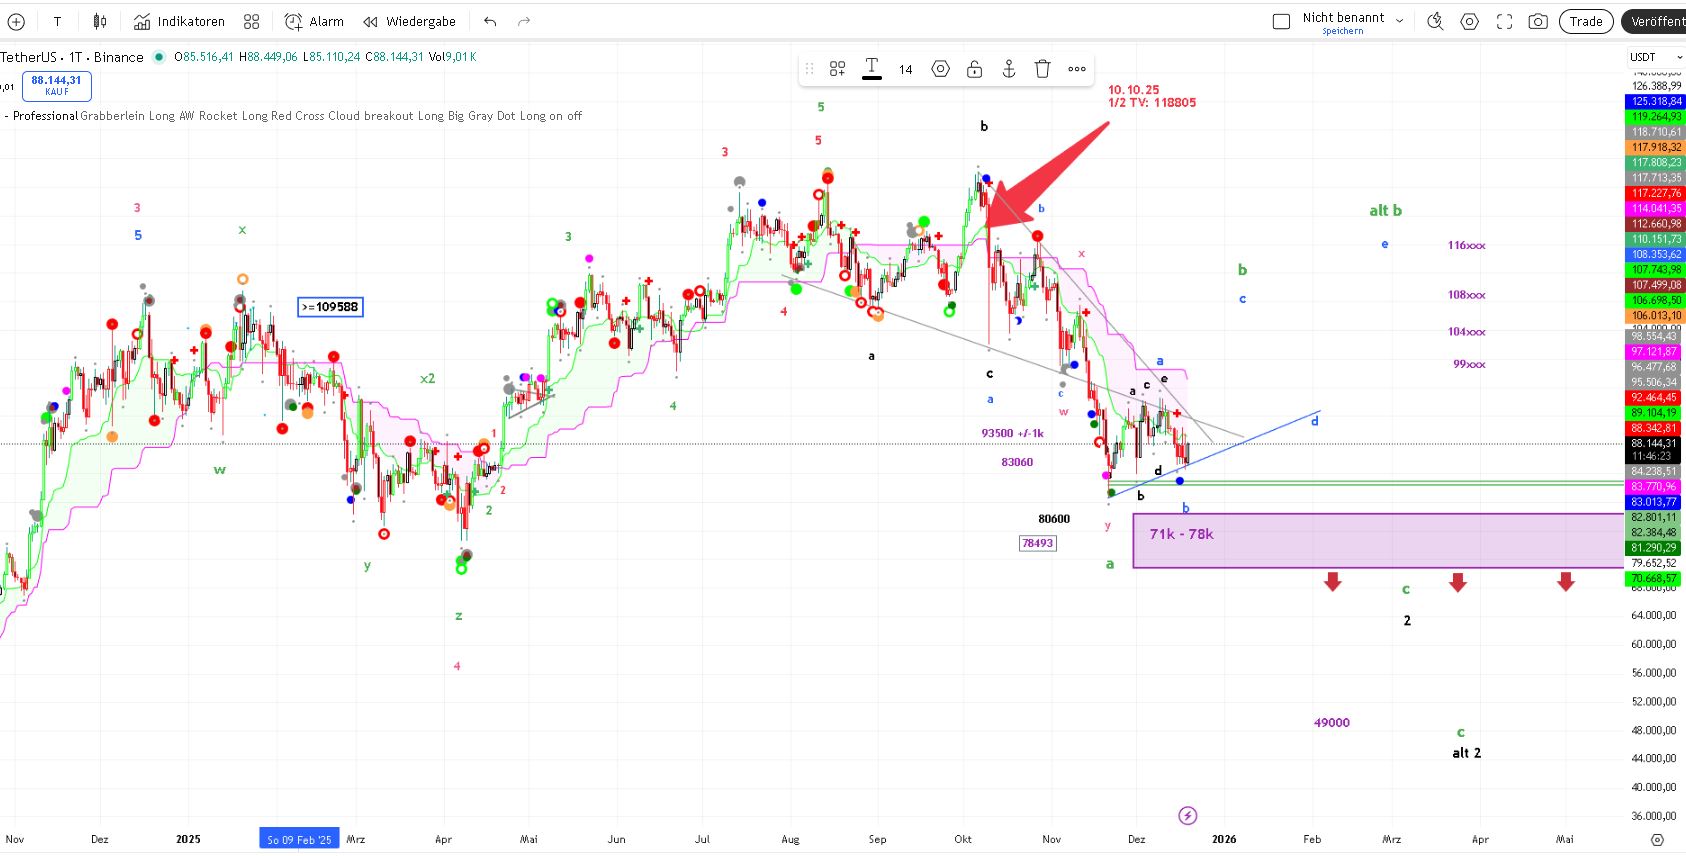1686x856 pixels.
Task: Open the candlestick chart type selector
Action: 100,21
